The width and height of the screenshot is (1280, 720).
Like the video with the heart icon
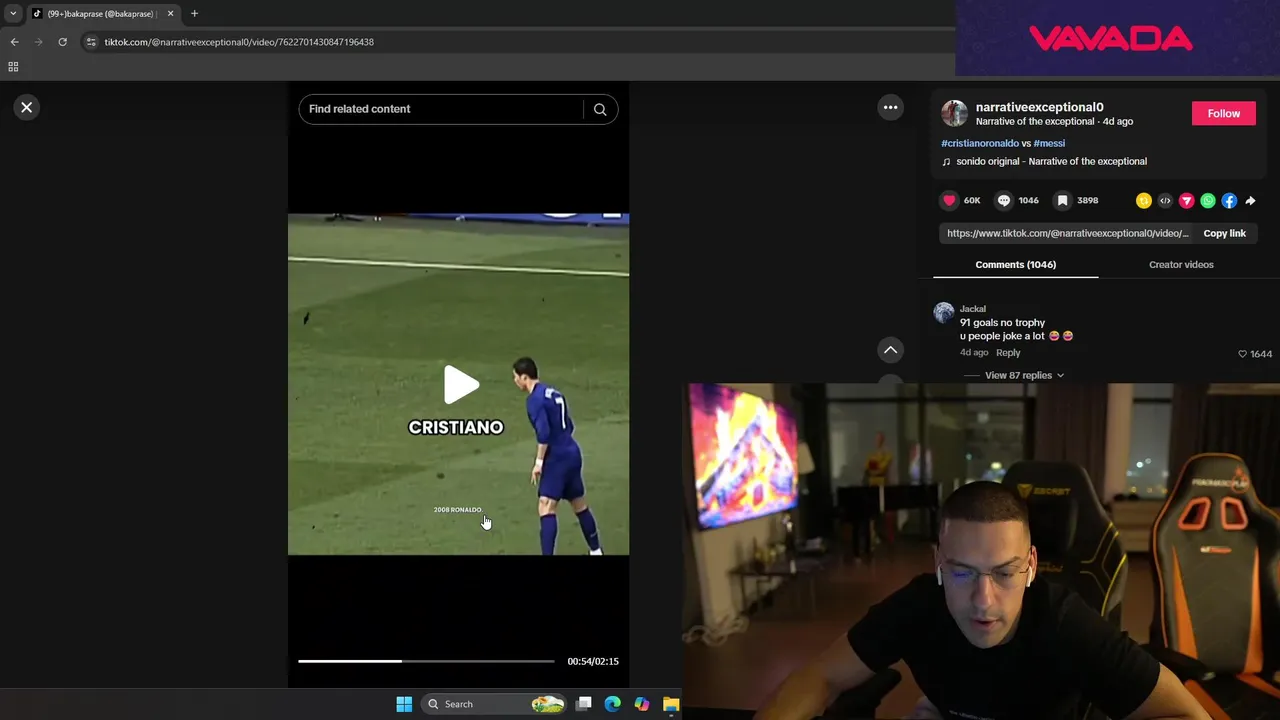click(949, 200)
